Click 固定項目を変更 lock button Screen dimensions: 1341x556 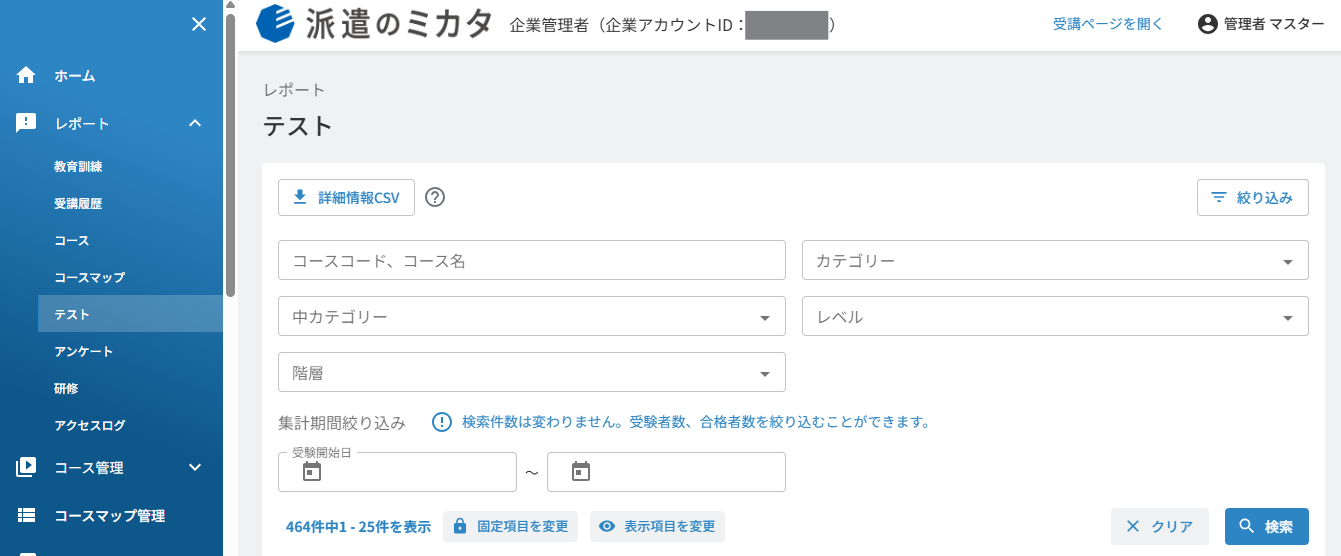[x=510, y=526]
